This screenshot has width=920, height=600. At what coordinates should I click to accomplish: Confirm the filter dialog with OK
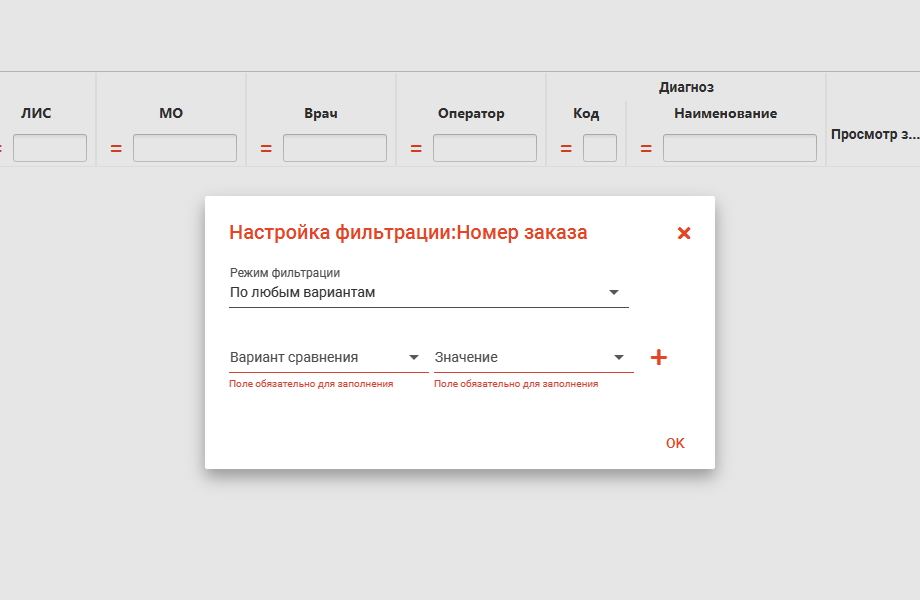(675, 443)
